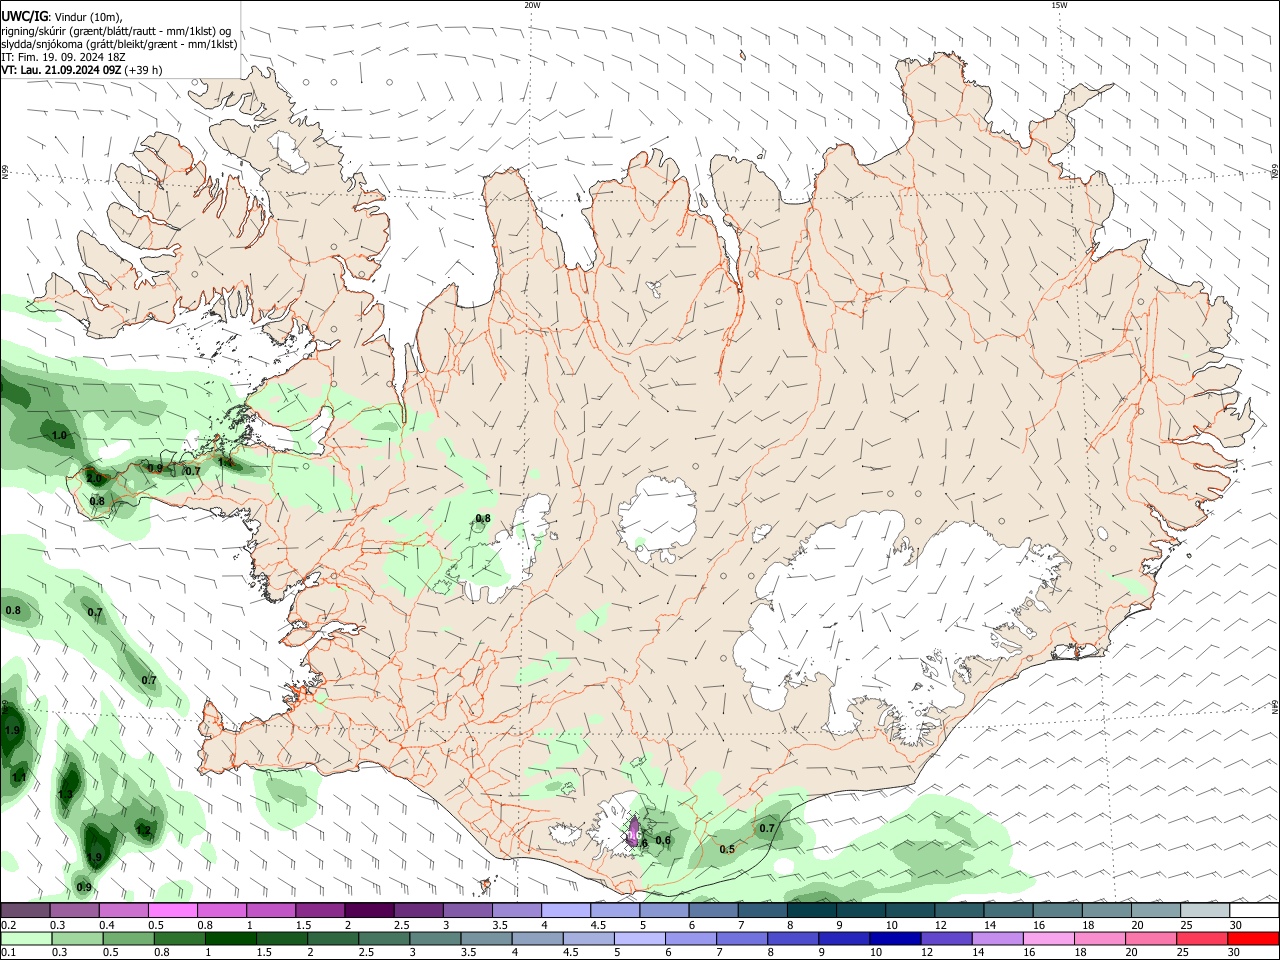Image resolution: width=1280 pixels, height=960 pixels.
Task: Click the 1.2 precipitation value over the sea
Action: [143, 830]
